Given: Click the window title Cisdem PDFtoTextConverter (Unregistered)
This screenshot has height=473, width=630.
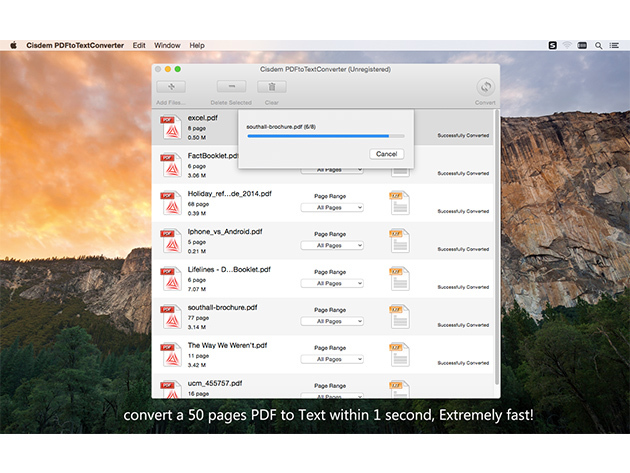Looking at the screenshot, I should pyautogui.click(x=325, y=69).
